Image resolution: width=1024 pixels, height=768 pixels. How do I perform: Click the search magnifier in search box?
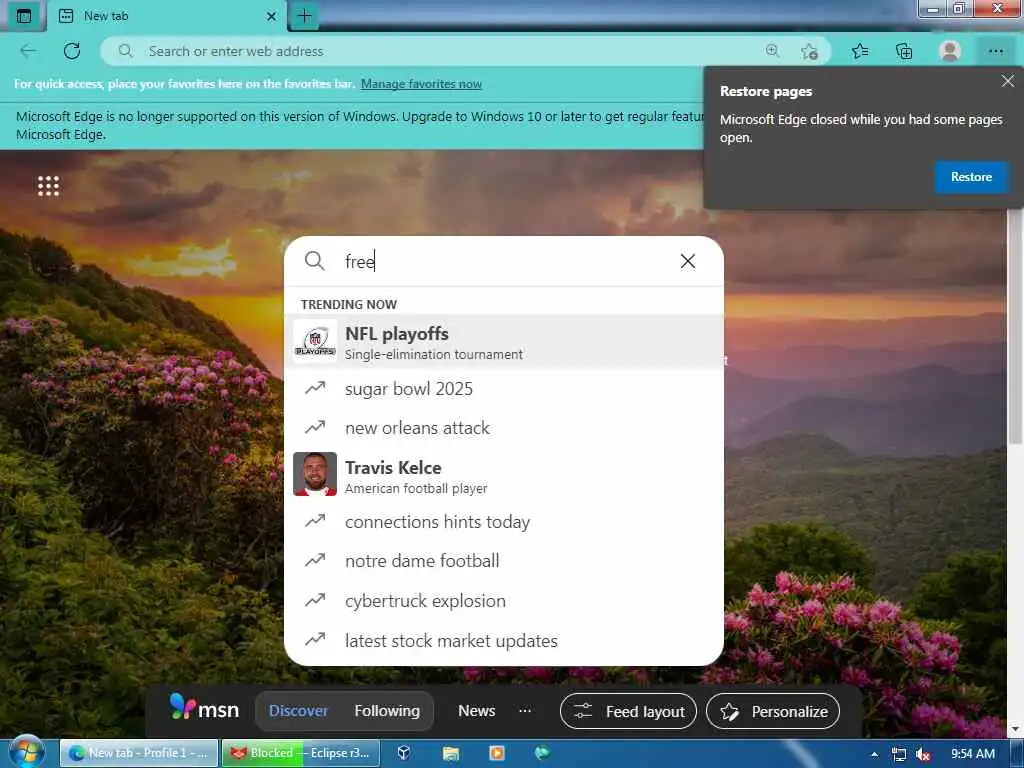click(315, 261)
